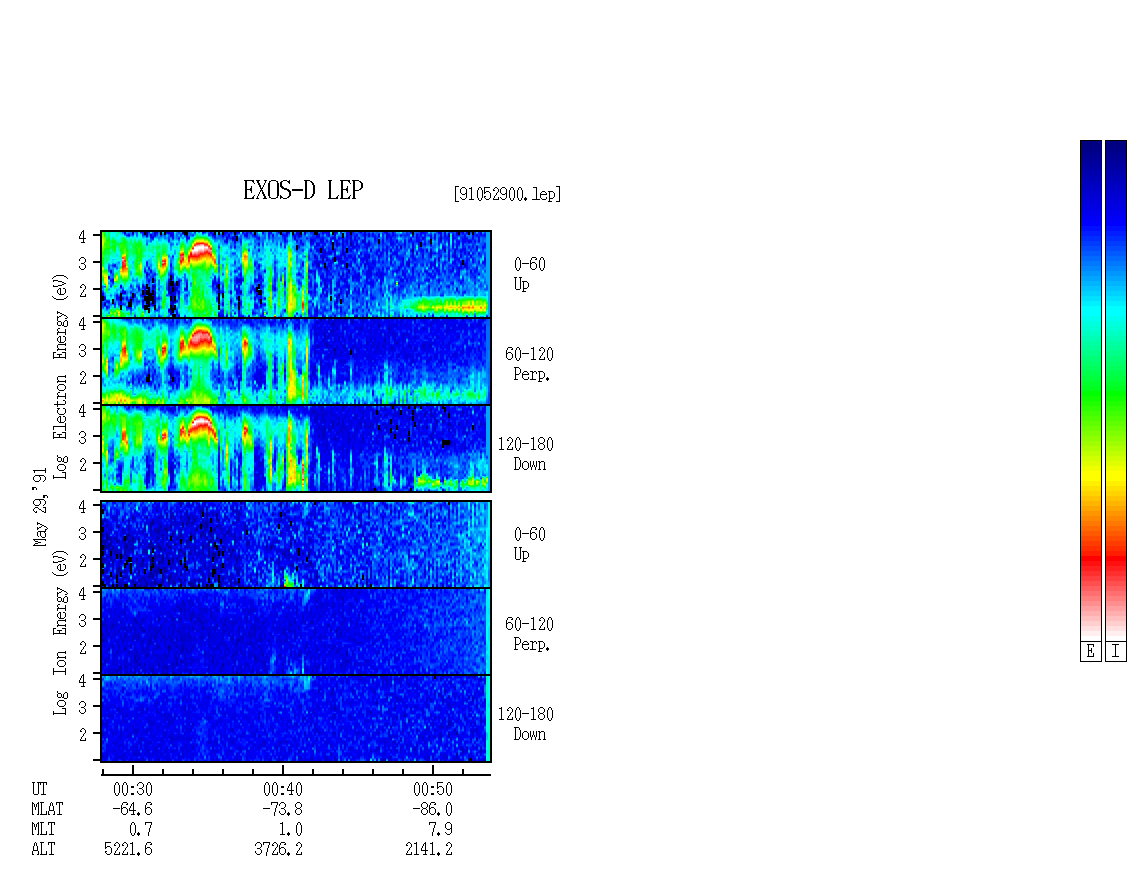Click the MLAT value -73.8
Screen dimensions: 1130x875
282,809
